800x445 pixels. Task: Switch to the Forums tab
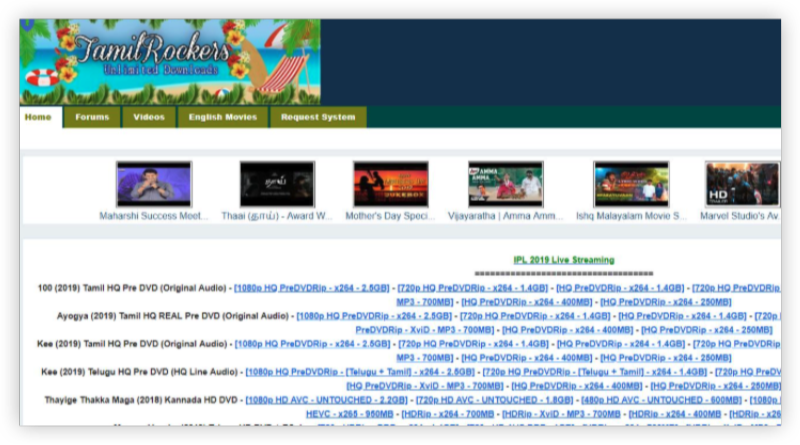92,117
